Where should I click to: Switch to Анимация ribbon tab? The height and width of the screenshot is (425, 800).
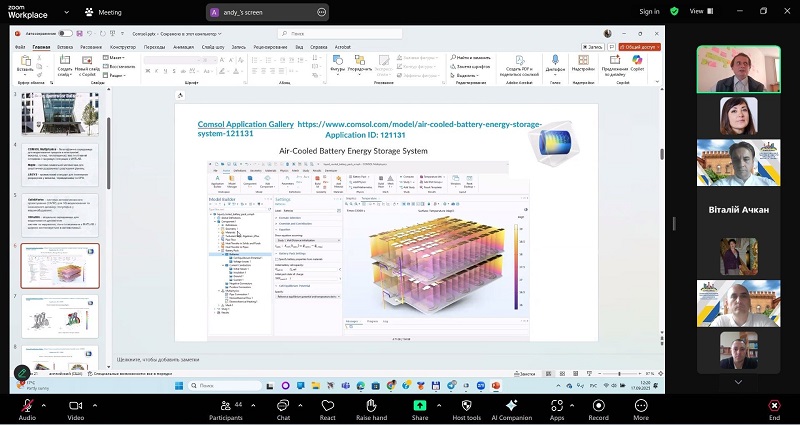(183, 47)
